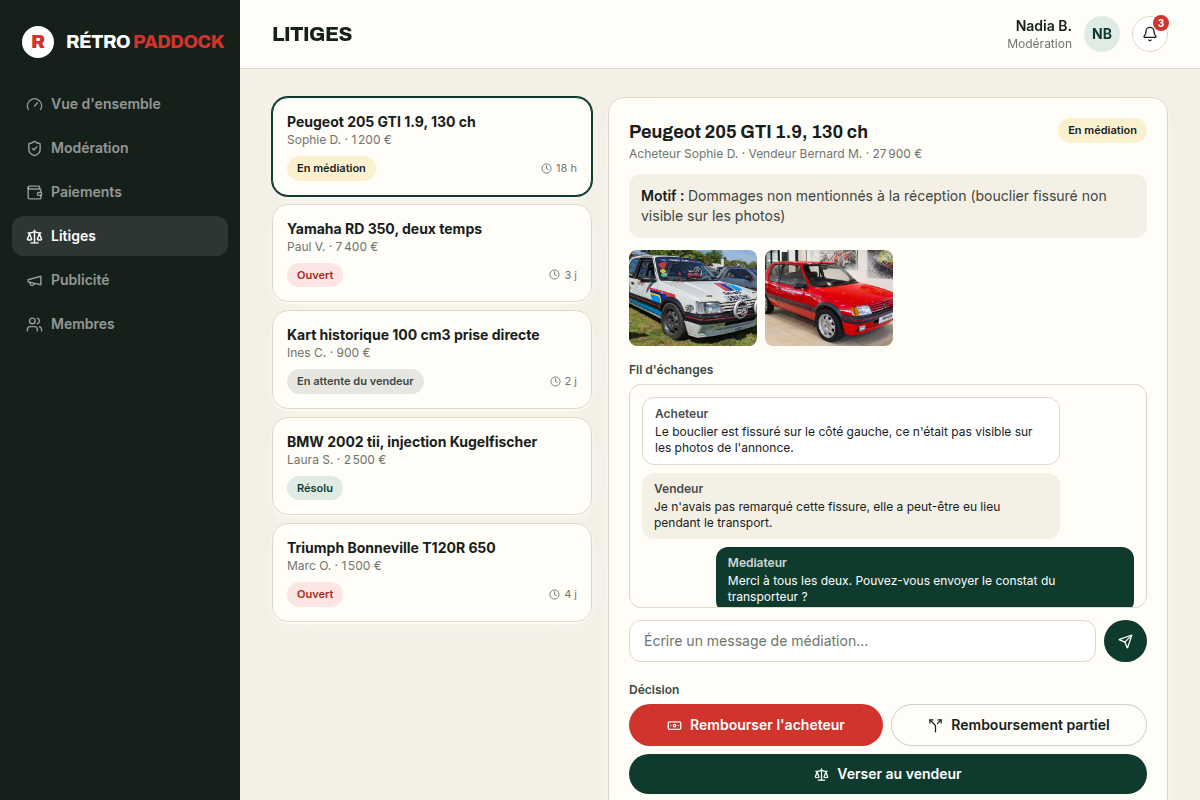
Task: Click the Décision section label
Action: (654, 690)
